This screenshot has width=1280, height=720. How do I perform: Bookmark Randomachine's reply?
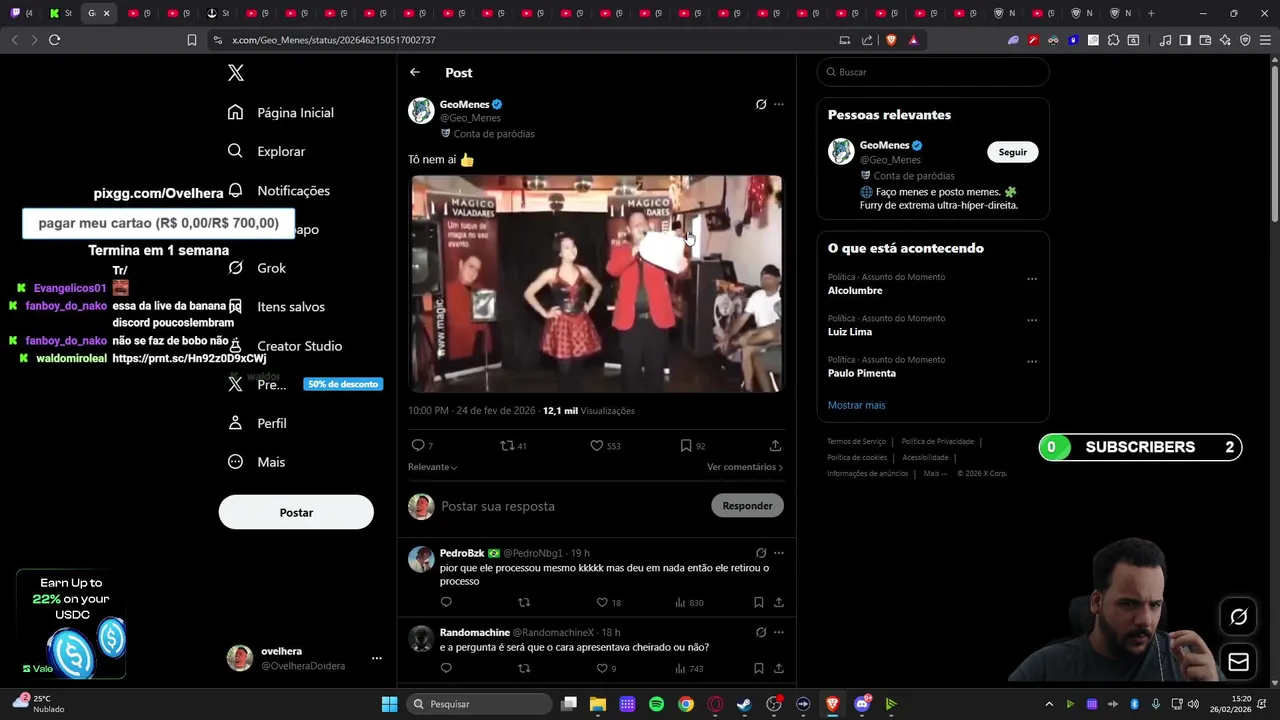(758, 668)
